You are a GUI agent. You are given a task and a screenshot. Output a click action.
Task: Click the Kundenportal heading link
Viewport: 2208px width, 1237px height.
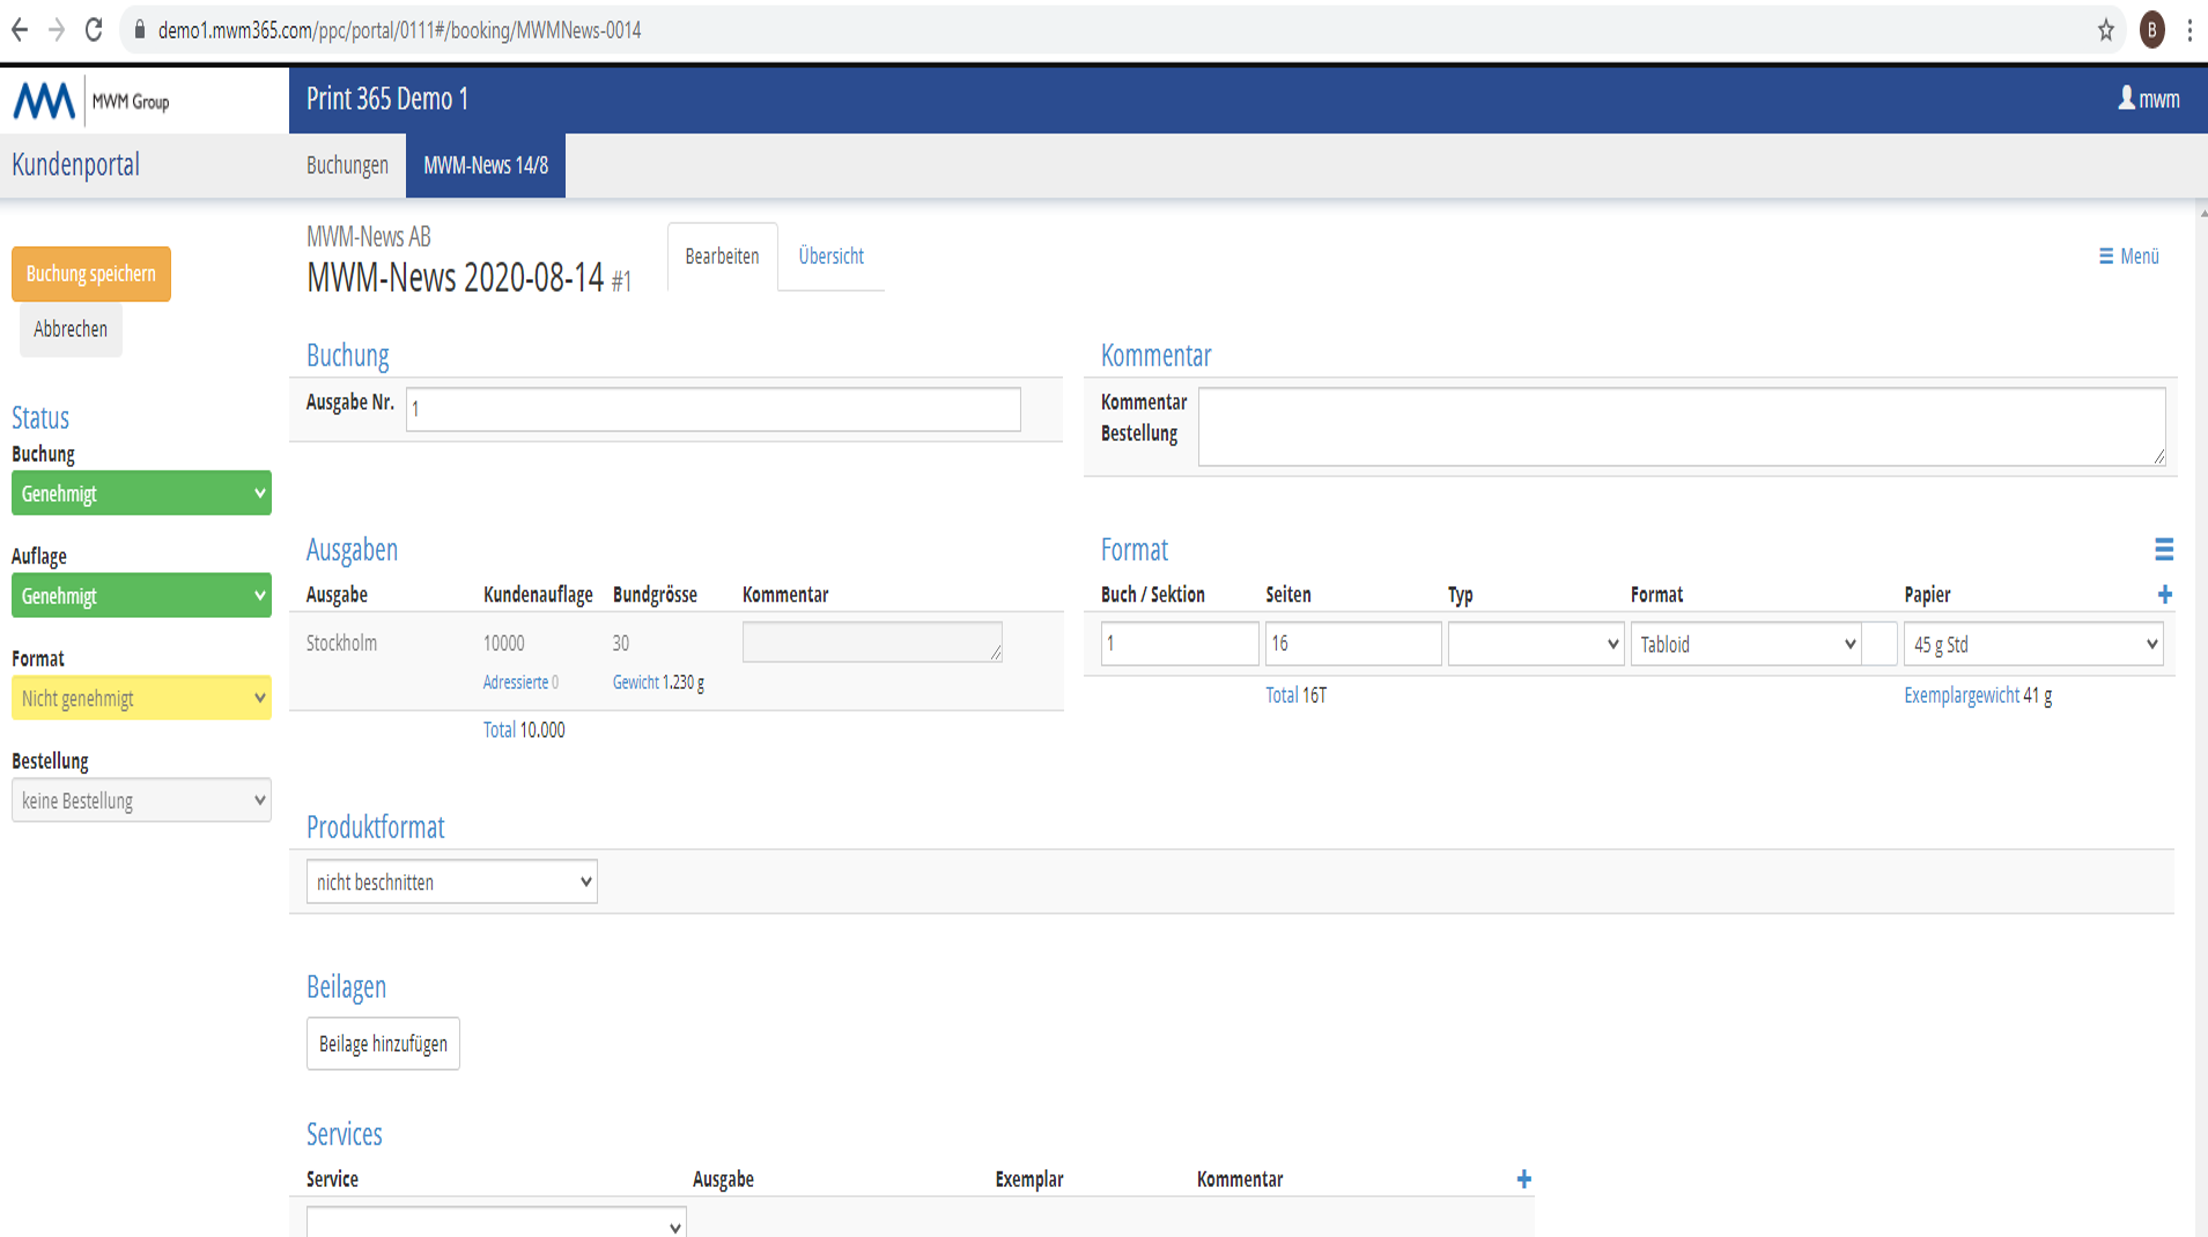coord(76,165)
